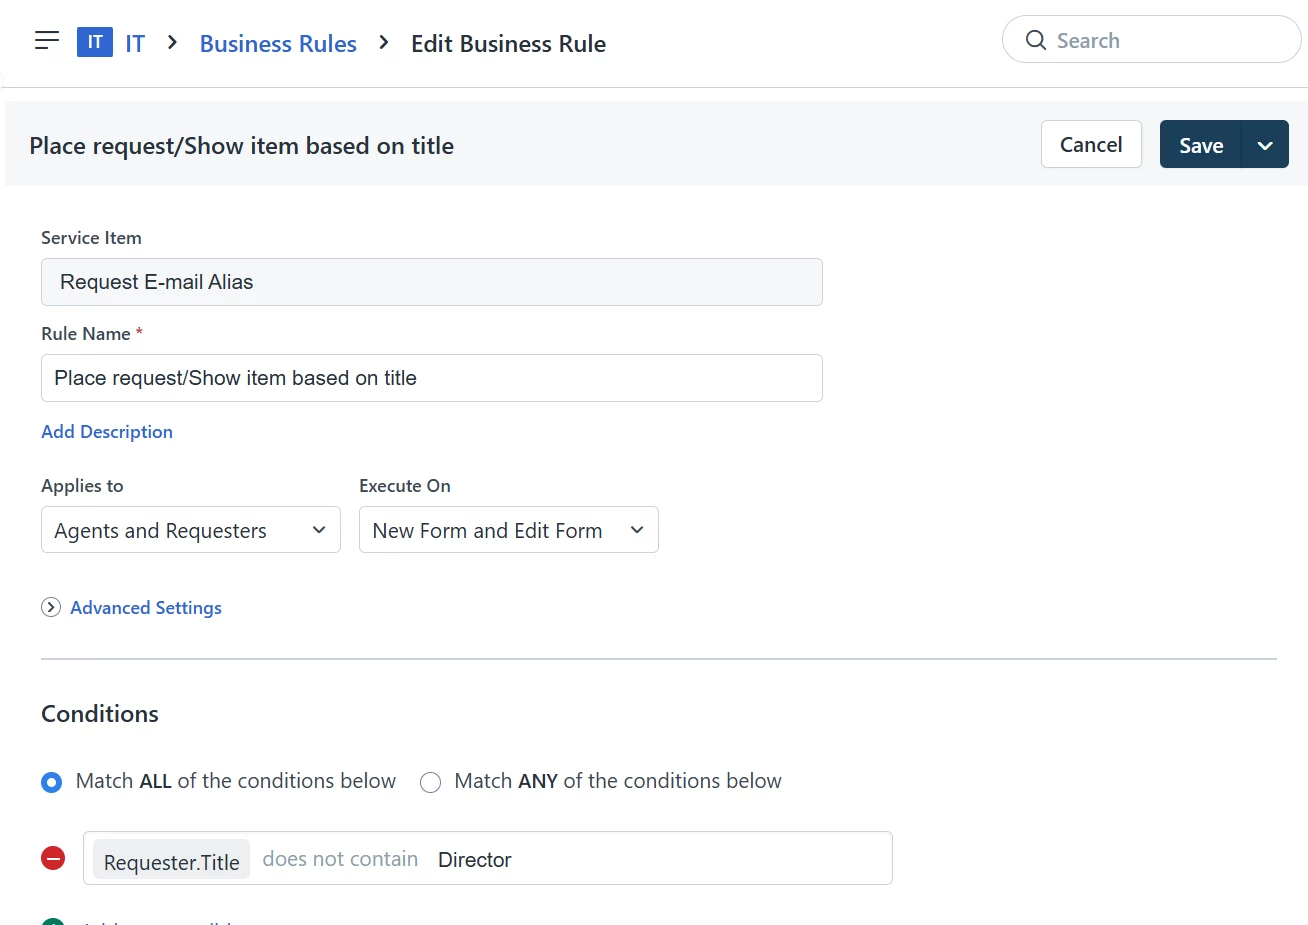1308x925 pixels.
Task: Click the blue IT workspace badge icon
Action: pos(95,42)
